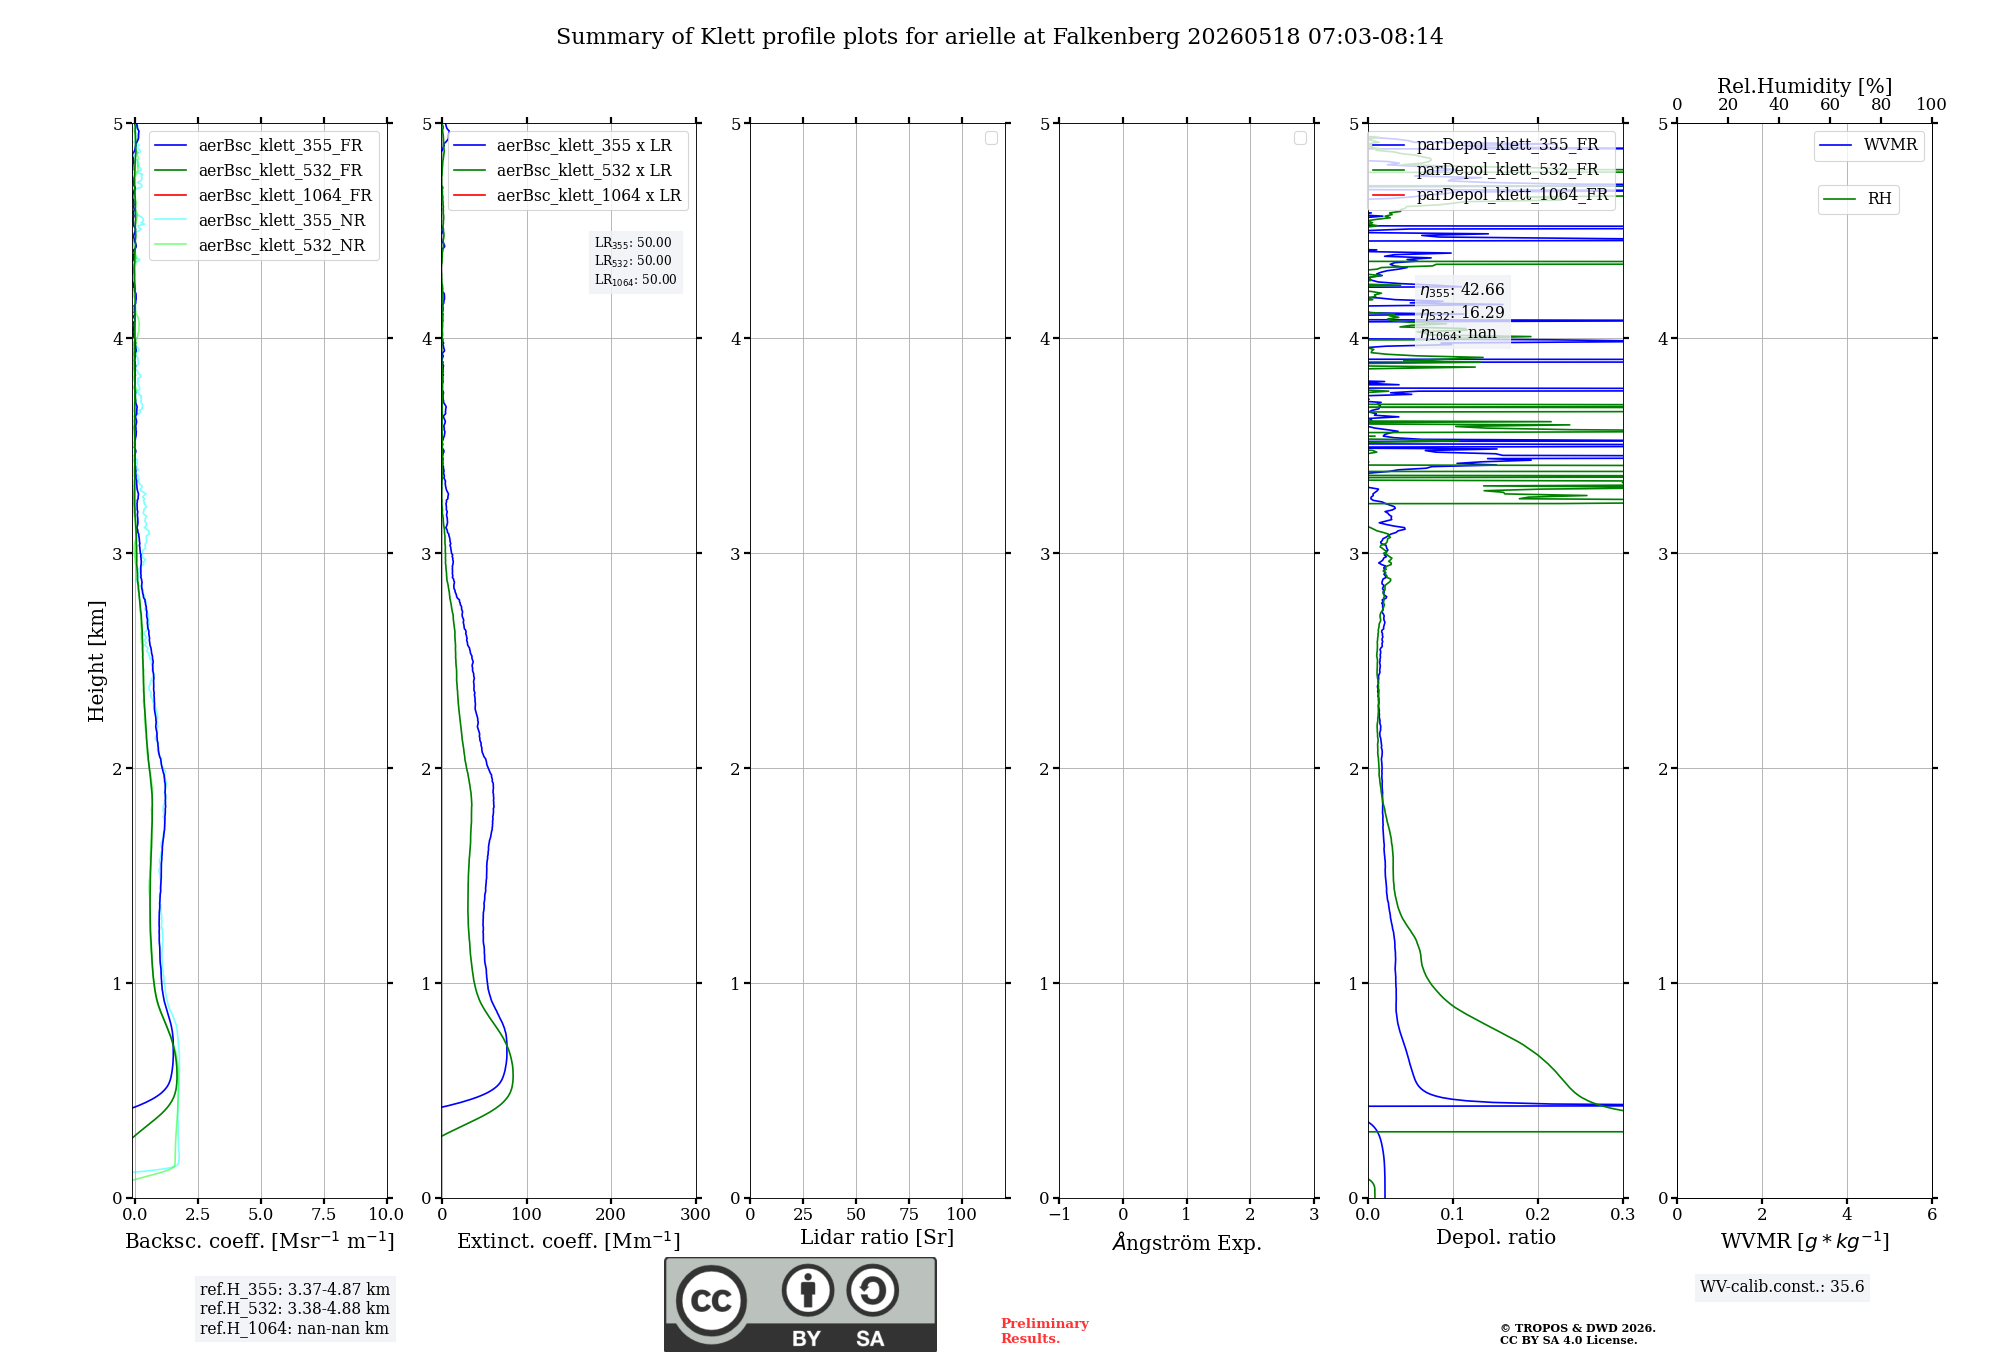Click the 'ref.H_355: 3.37-4.87 km' text
This screenshot has width=2000, height=1360.
tap(295, 1290)
